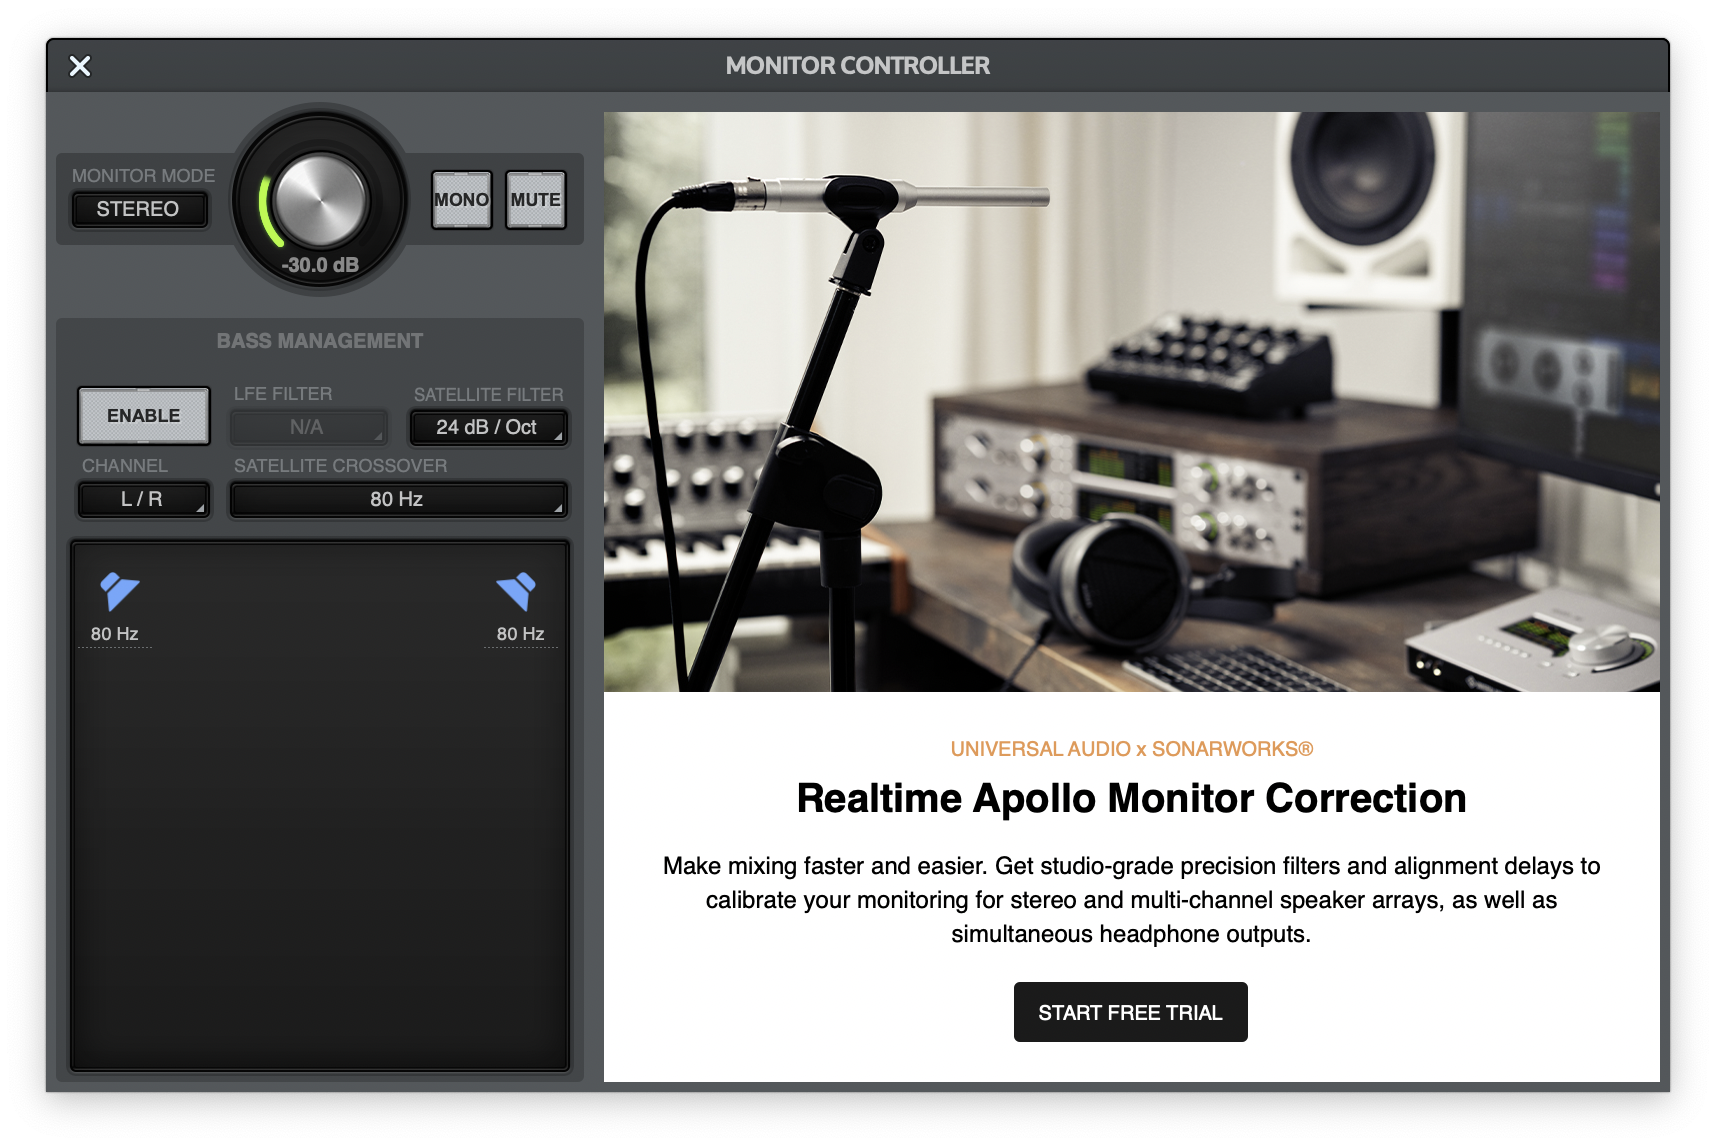Open Satellite Filter 24 dB / Oct dropdown
Viewport: 1716px width, 1146px height.
pos(488,427)
